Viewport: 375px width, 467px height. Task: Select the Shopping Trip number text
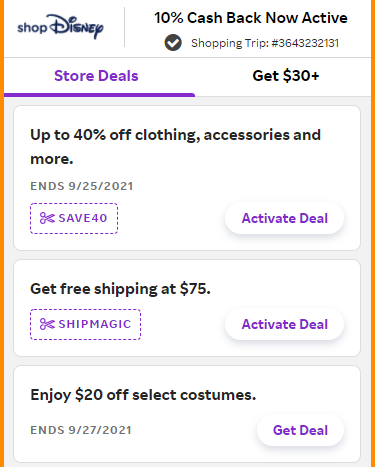(265, 43)
